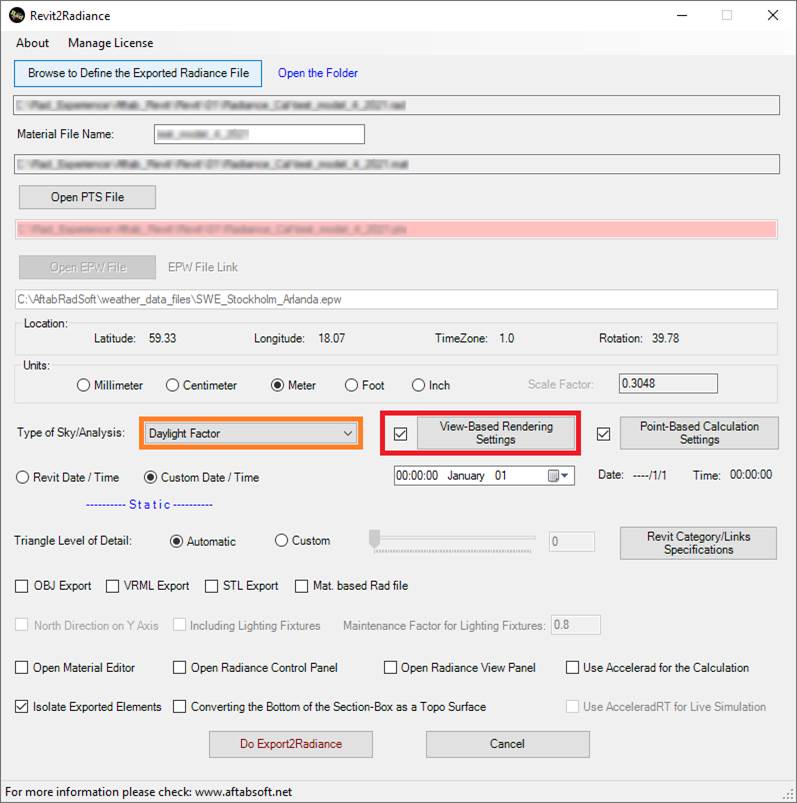Open Point-Based Calculation Settings
Viewport: 797px width, 803px height.
click(699, 433)
